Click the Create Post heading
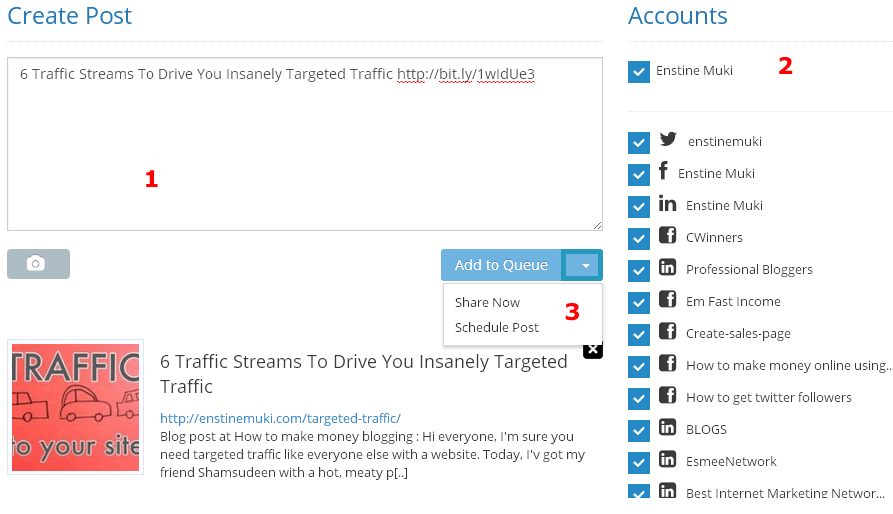 pyautogui.click(x=69, y=15)
